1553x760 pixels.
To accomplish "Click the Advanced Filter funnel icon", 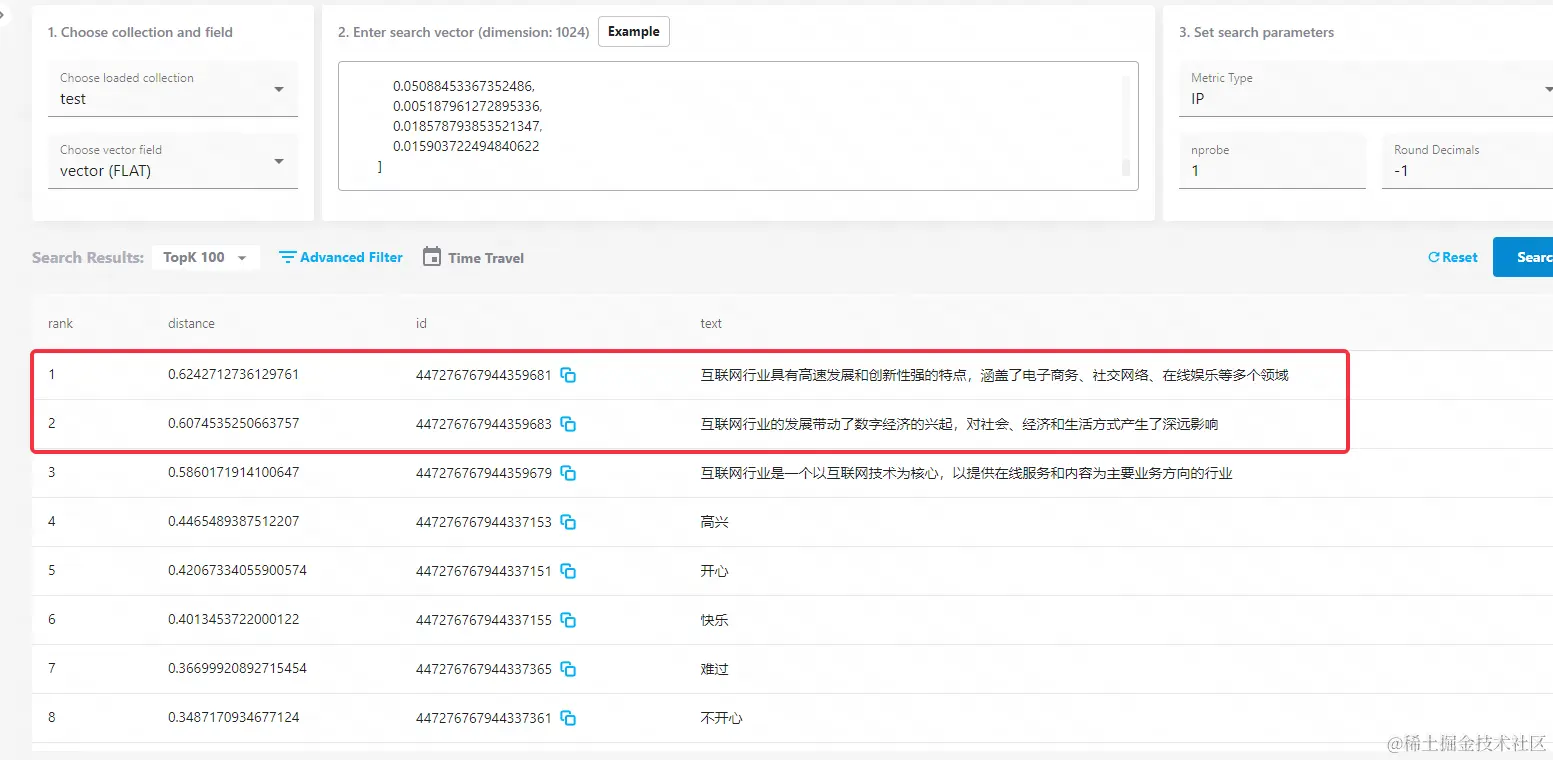I will pos(287,258).
